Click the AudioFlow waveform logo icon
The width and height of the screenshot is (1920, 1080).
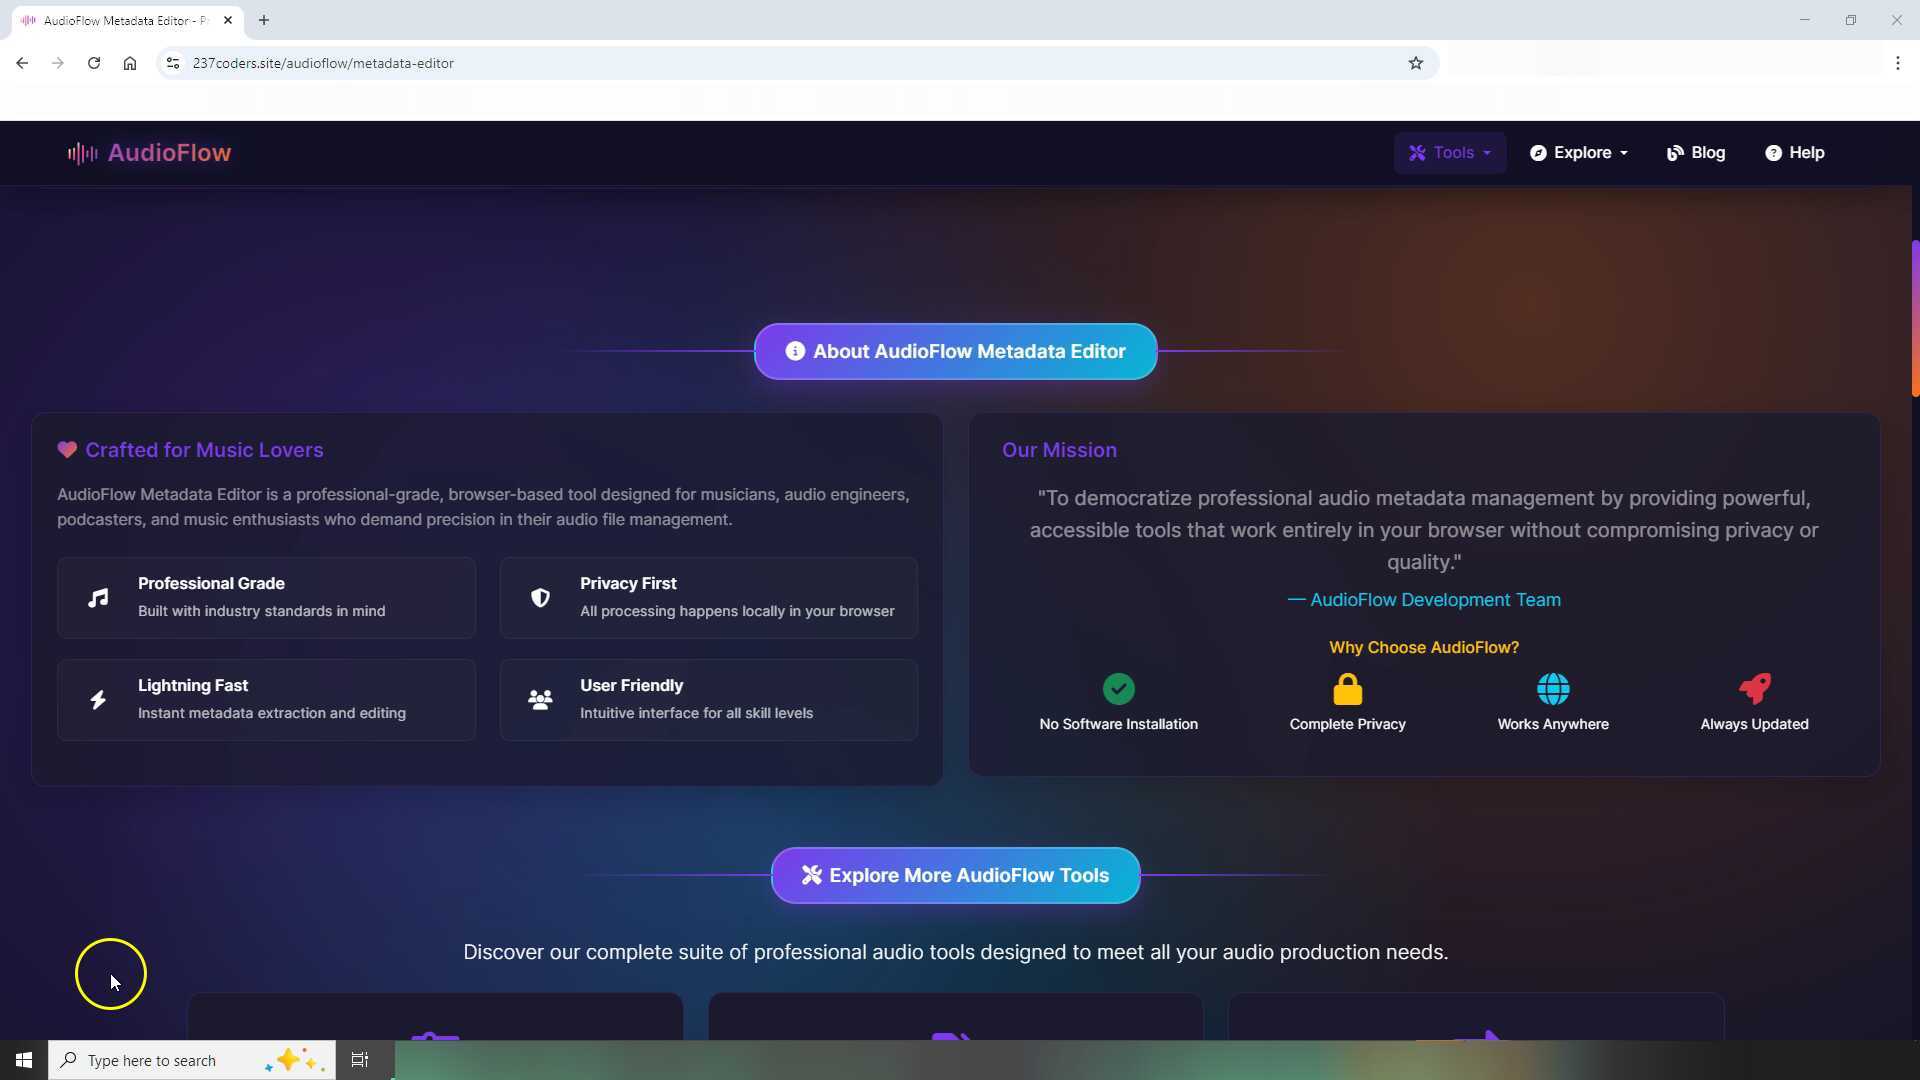tap(81, 152)
